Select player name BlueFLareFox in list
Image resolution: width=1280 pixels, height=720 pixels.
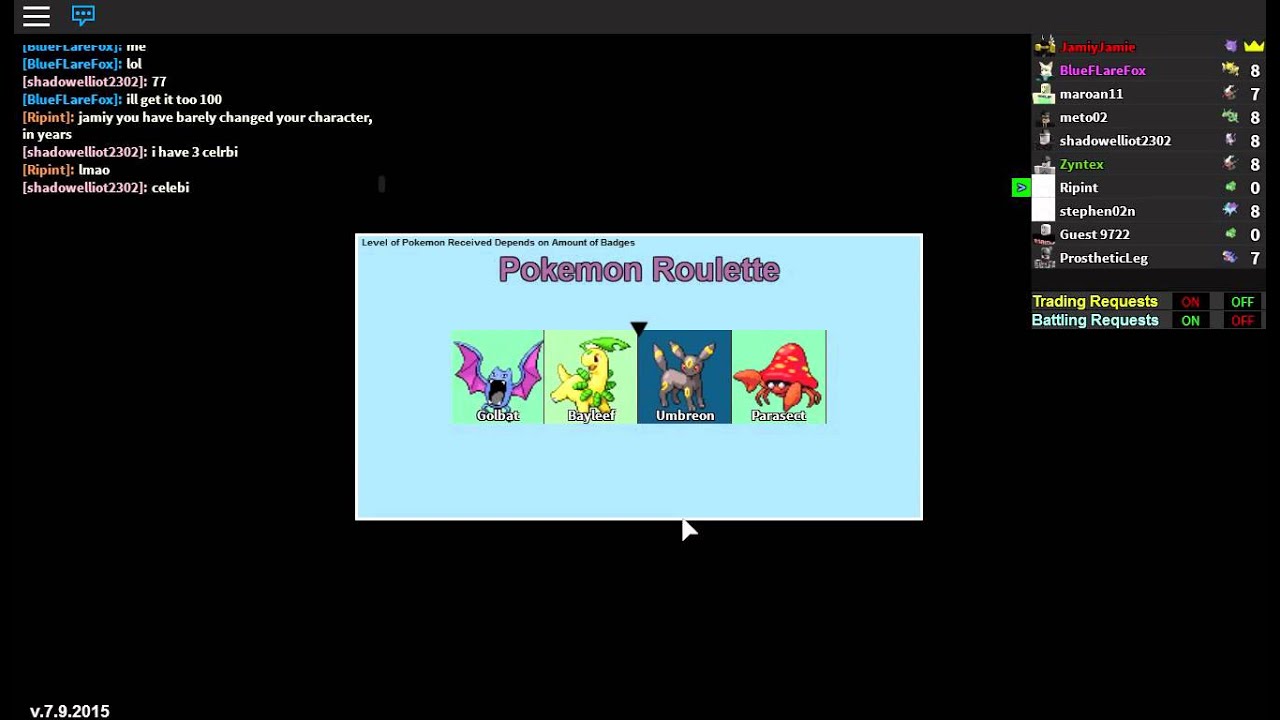[x=1102, y=70]
